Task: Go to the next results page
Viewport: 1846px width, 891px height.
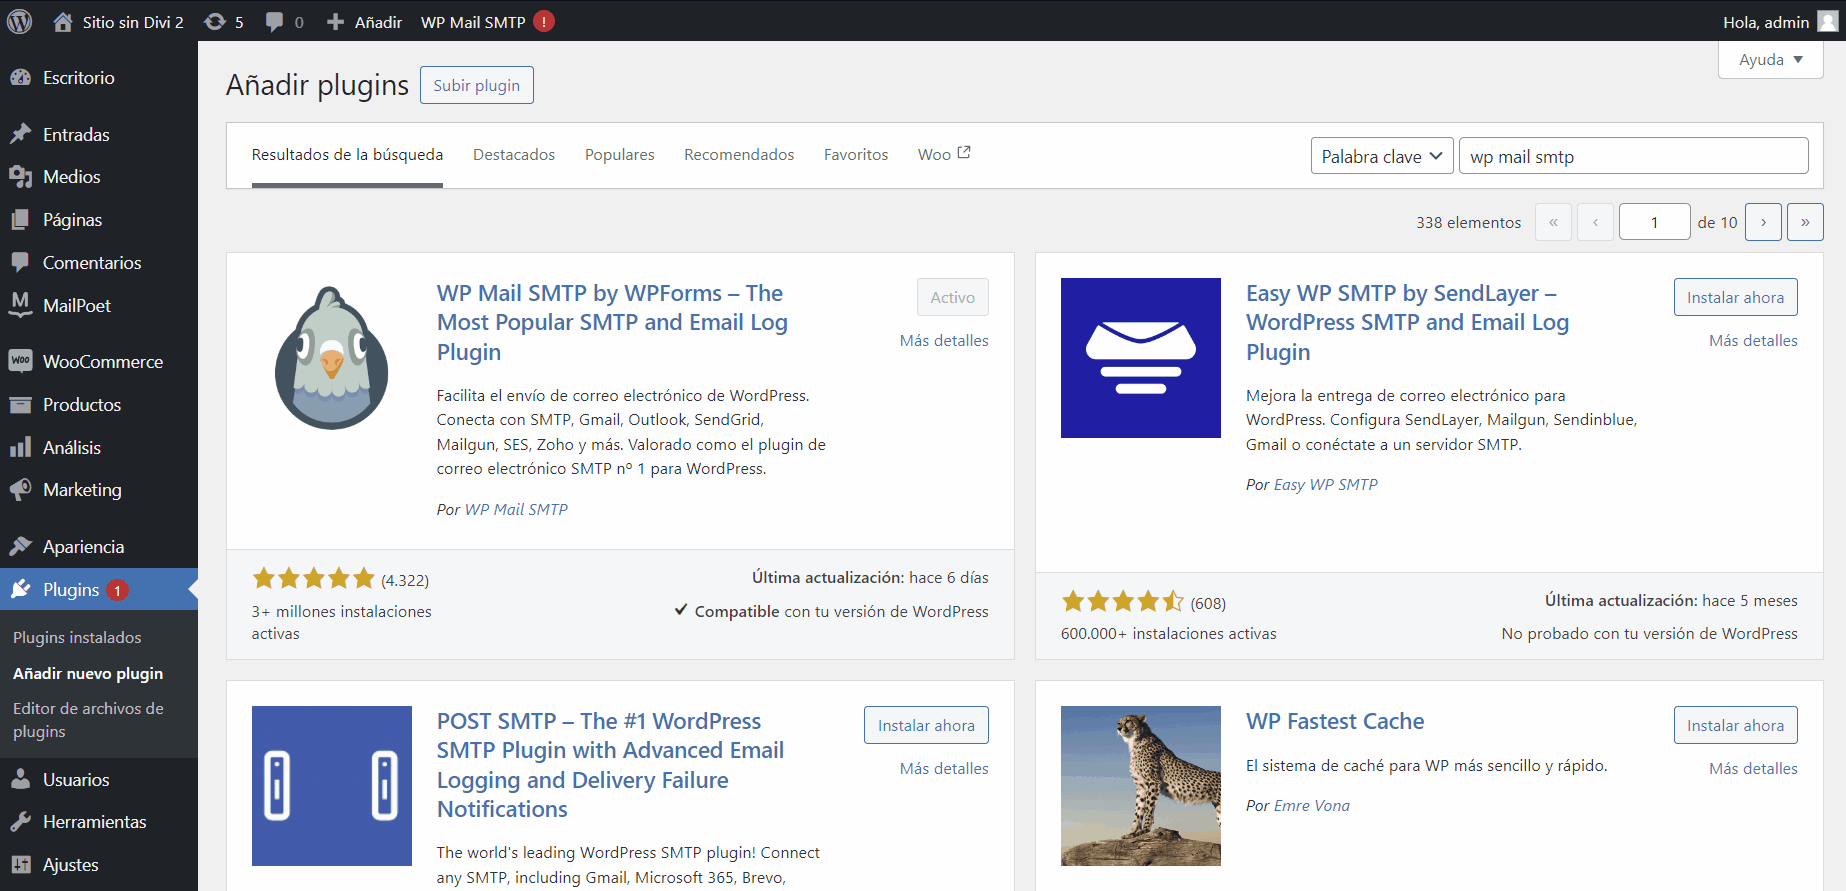Action: (x=1763, y=222)
